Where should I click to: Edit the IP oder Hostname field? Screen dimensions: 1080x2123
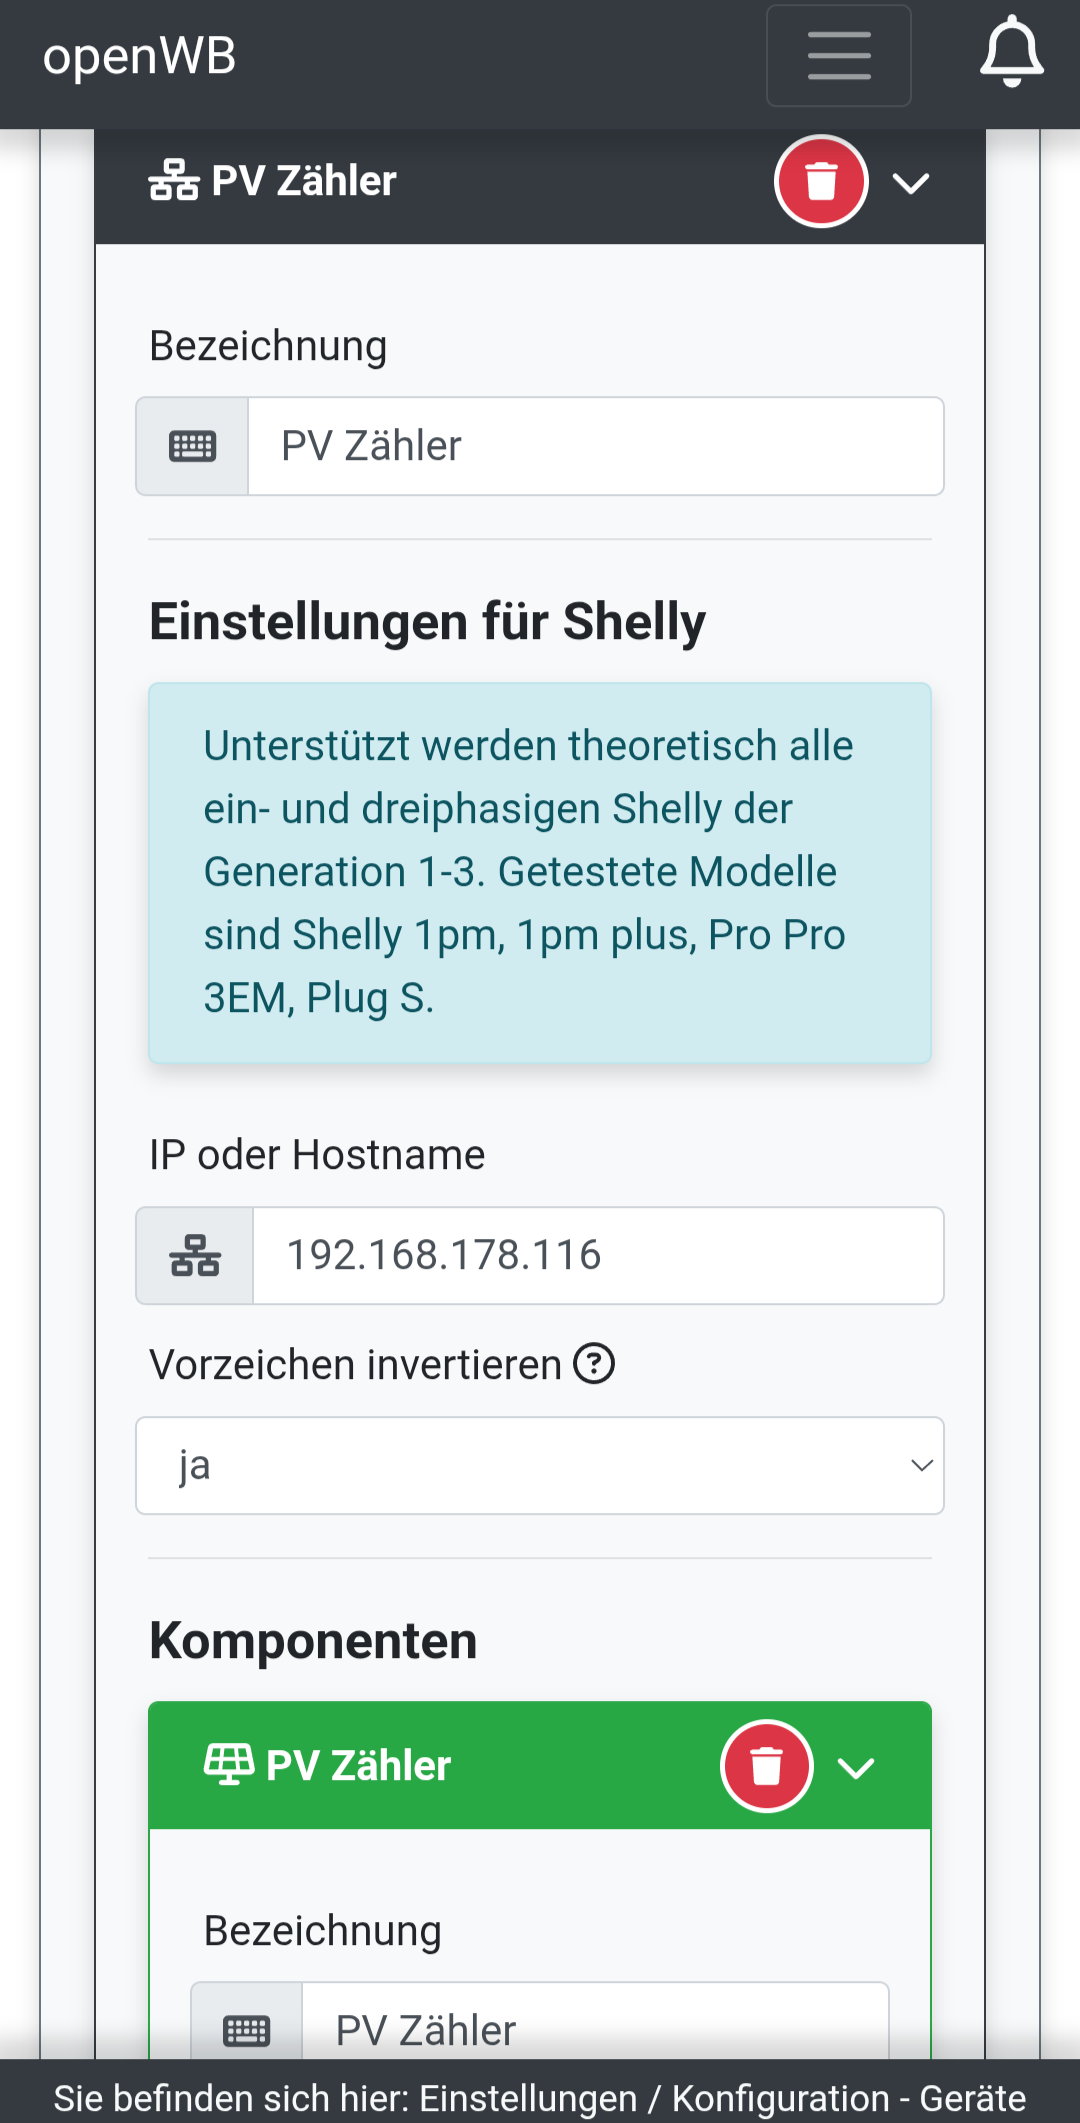pos(597,1256)
